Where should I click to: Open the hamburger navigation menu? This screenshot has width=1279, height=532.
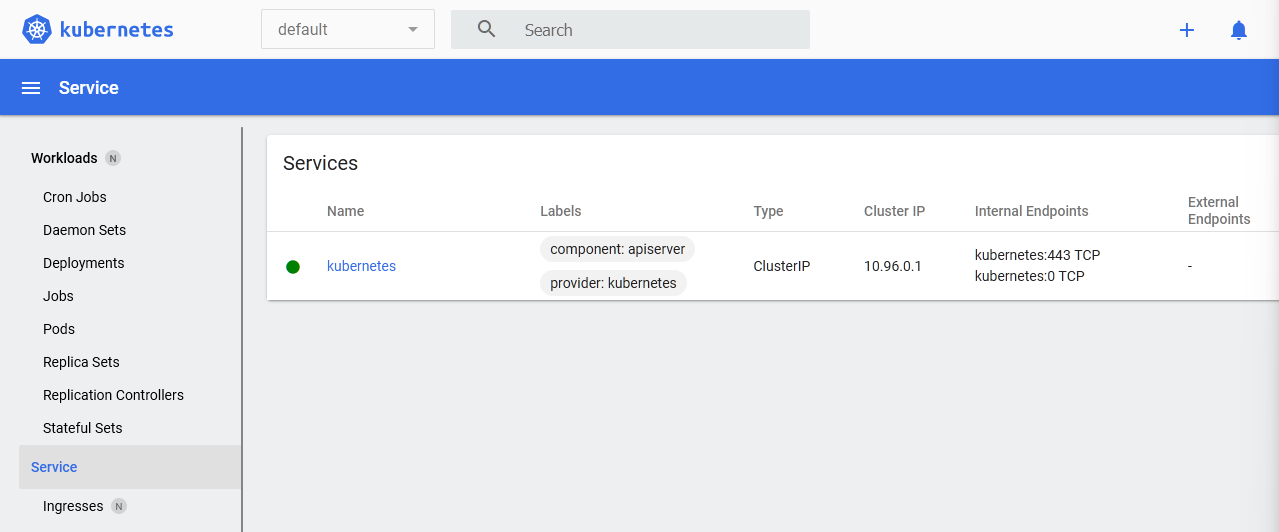(31, 88)
